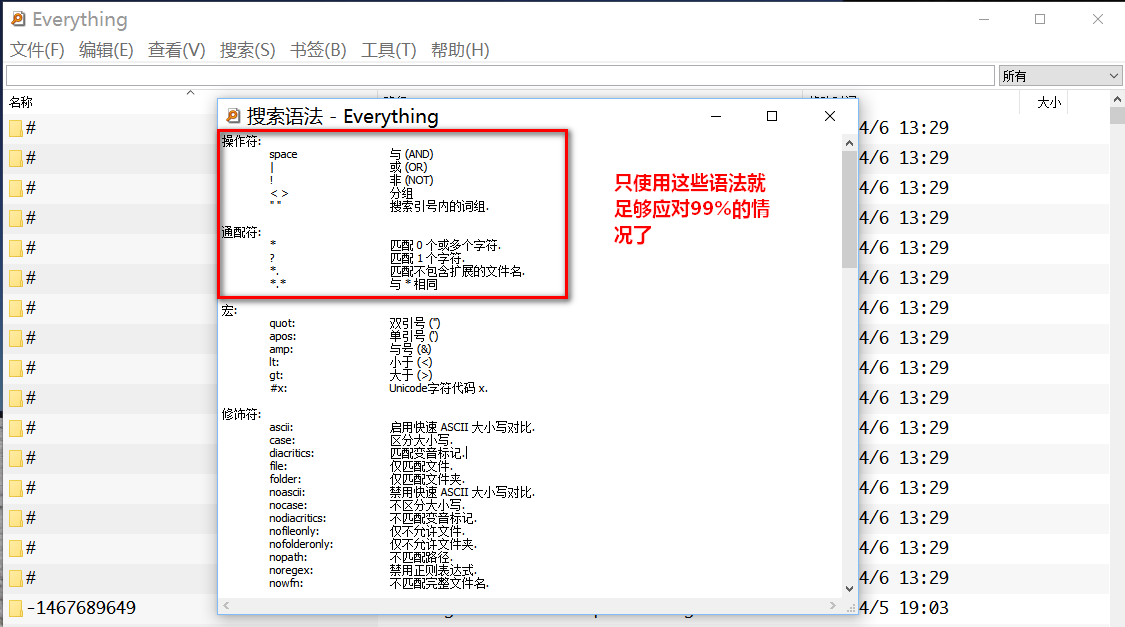Click the space operator entry

pyautogui.click(x=283, y=154)
